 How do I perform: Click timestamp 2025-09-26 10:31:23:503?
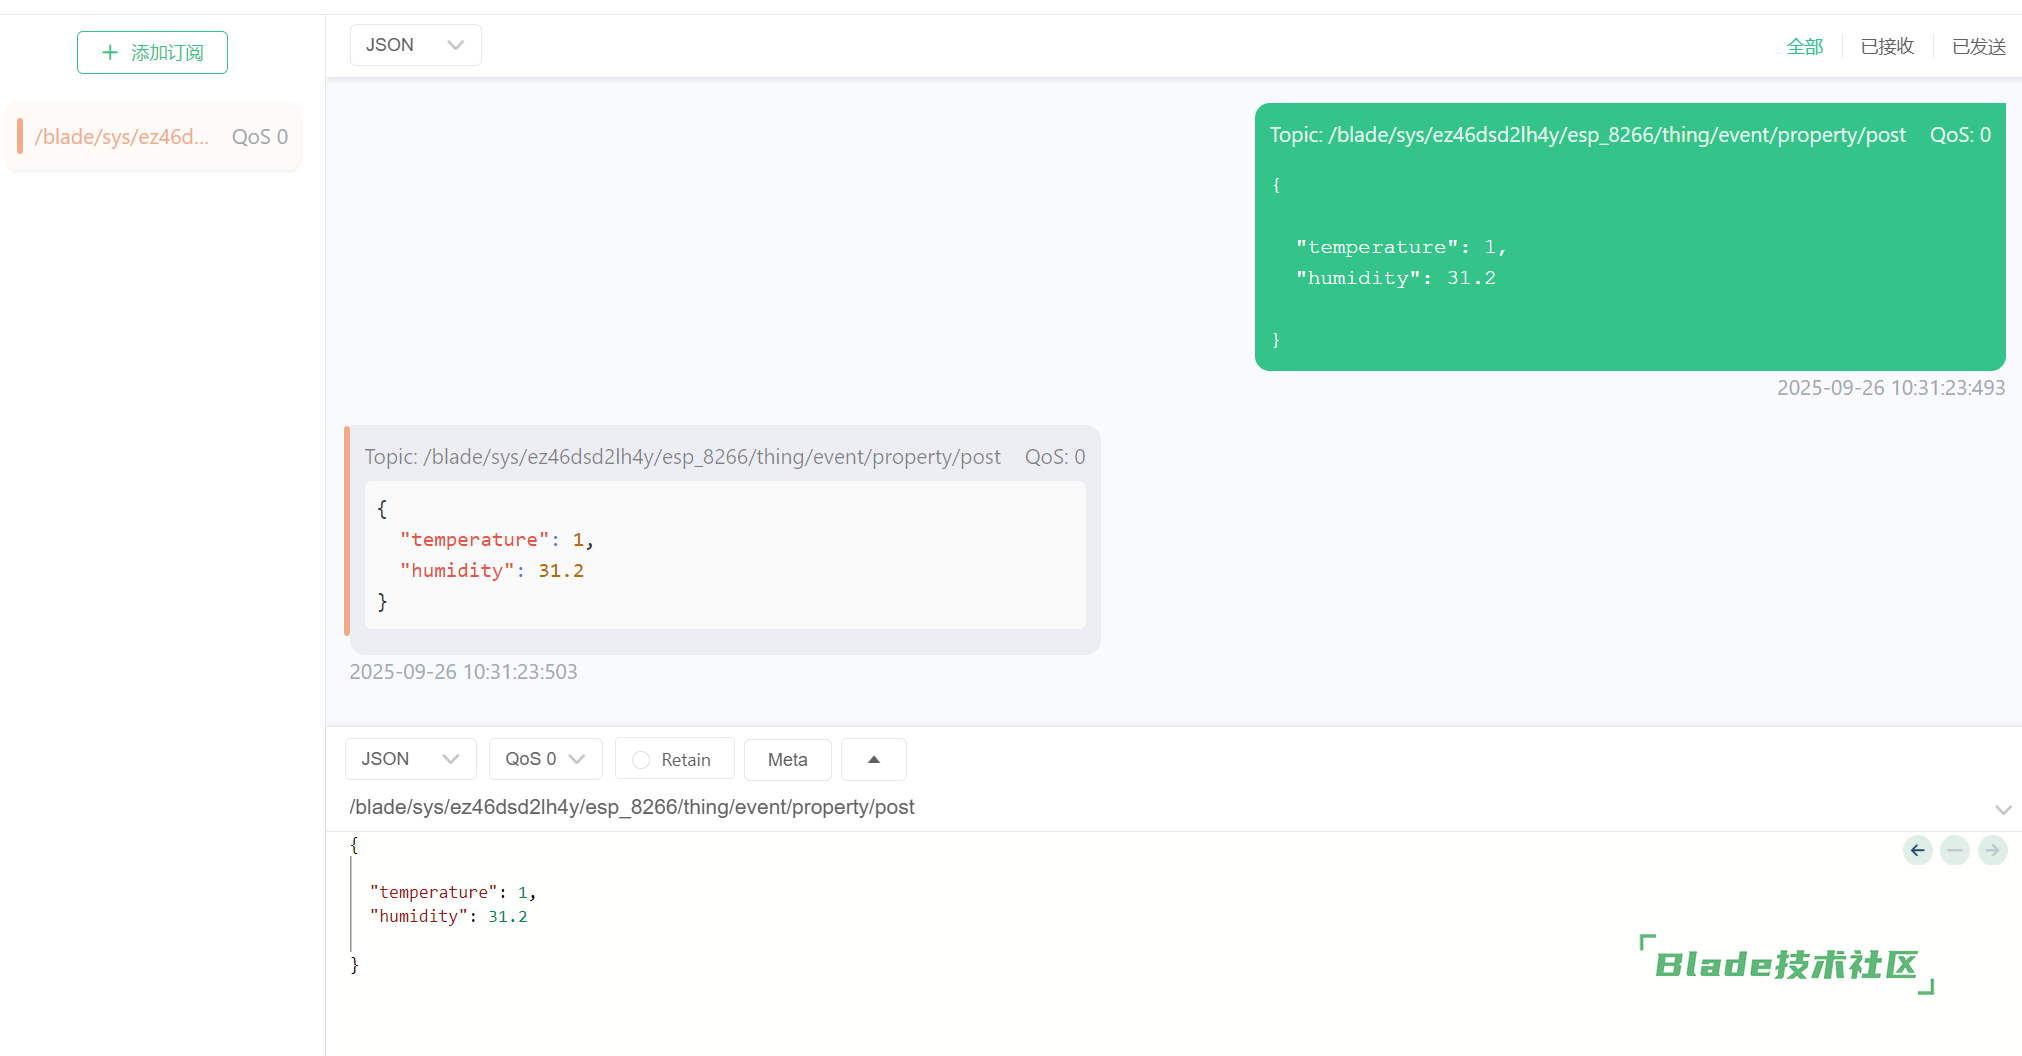463,672
